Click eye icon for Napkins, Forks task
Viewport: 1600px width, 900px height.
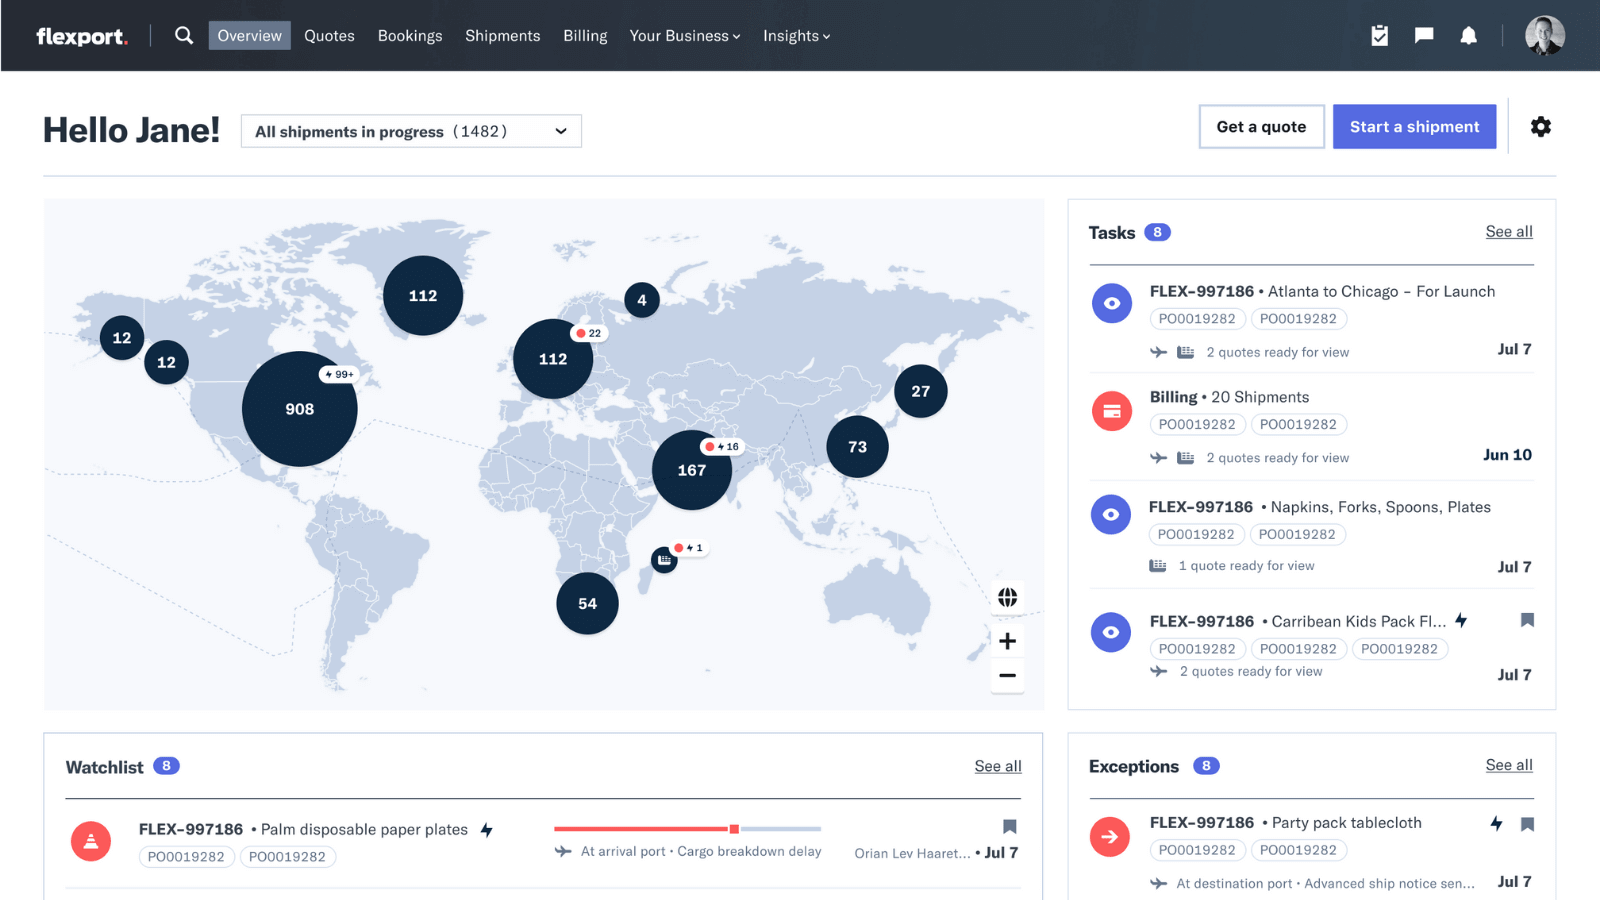pos(1110,514)
